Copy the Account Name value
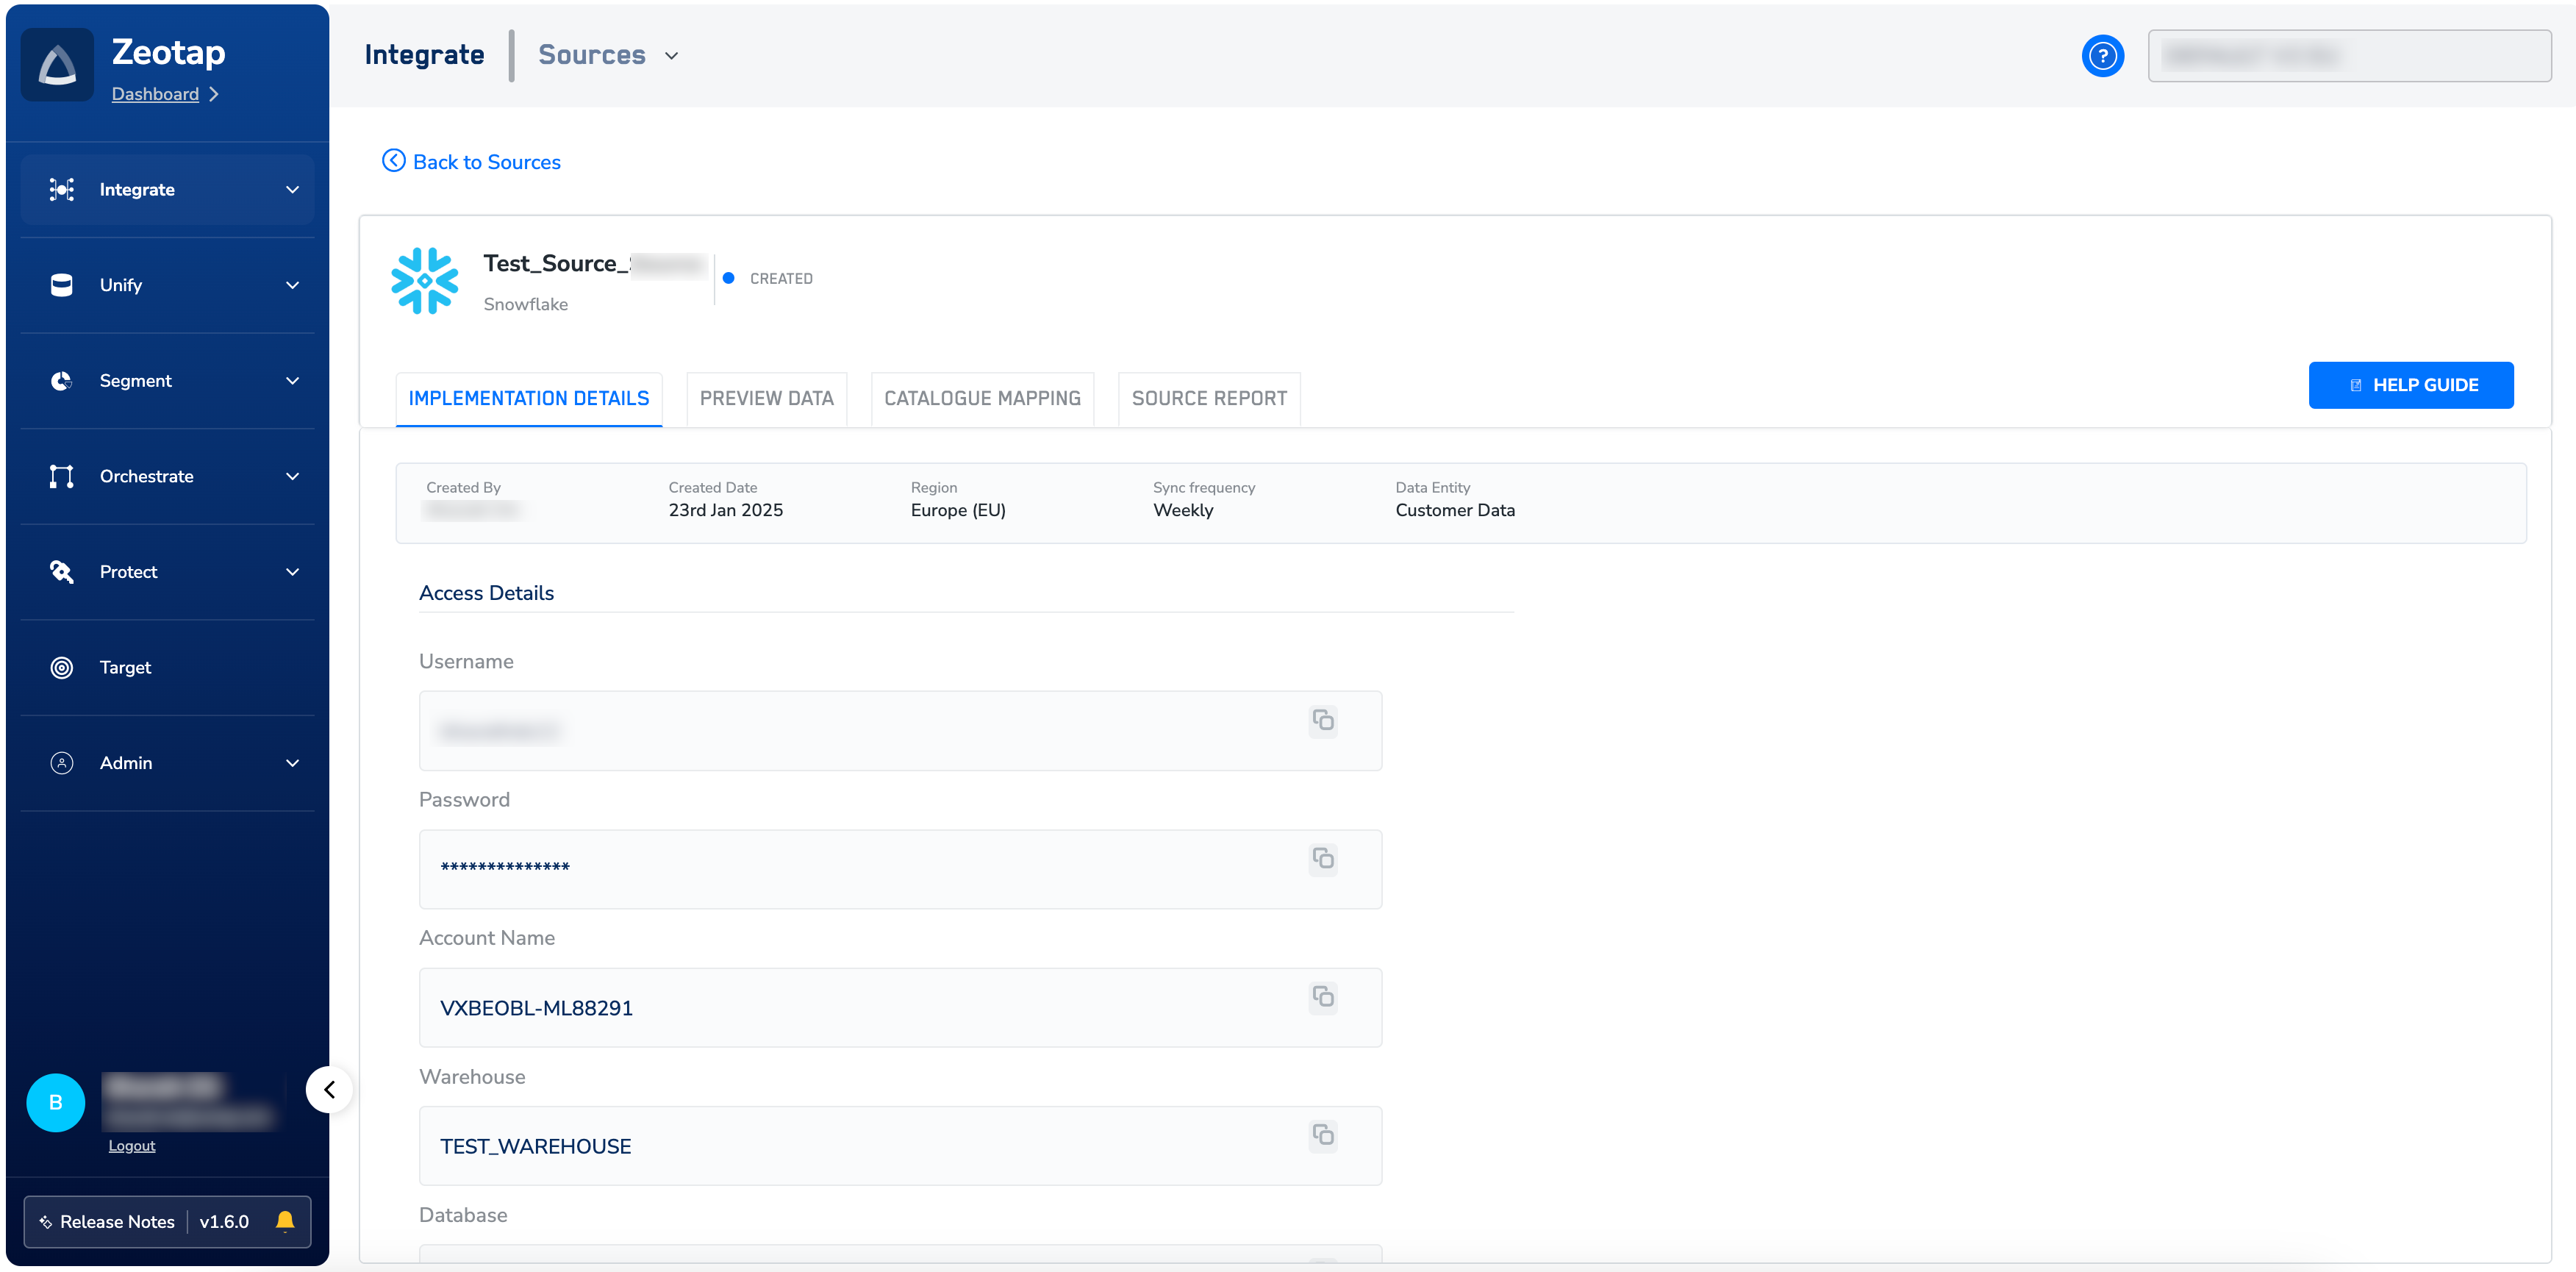2576x1272 pixels. [1323, 996]
